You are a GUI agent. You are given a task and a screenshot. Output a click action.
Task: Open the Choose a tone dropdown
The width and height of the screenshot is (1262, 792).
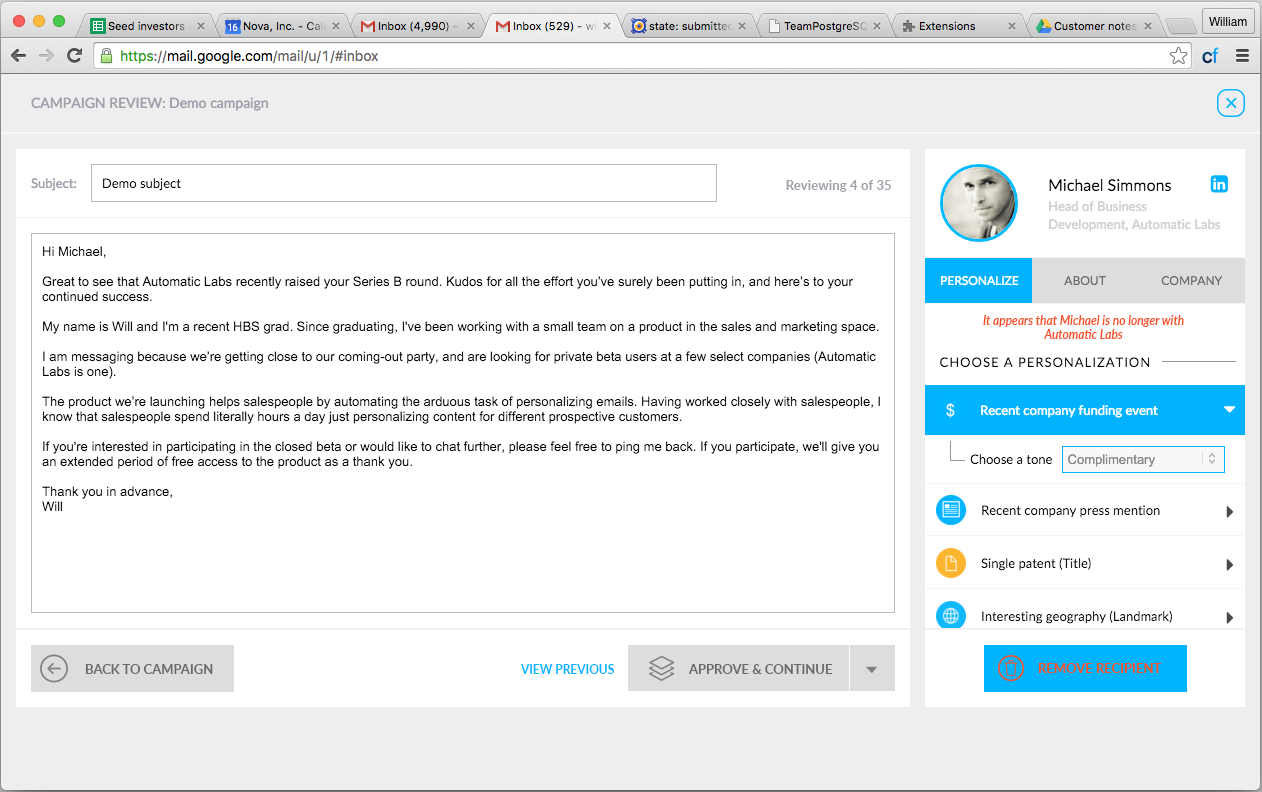(x=1143, y=459)
